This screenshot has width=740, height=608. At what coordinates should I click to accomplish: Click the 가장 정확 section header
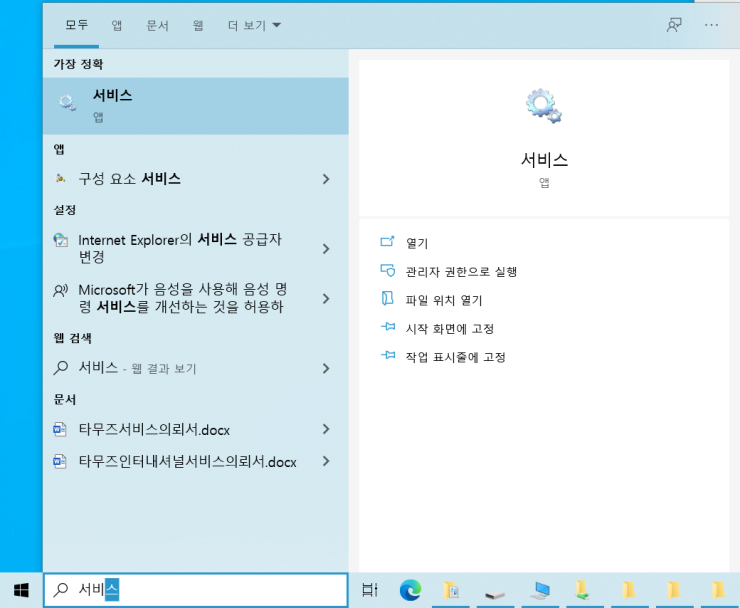(x=78, y=64)
